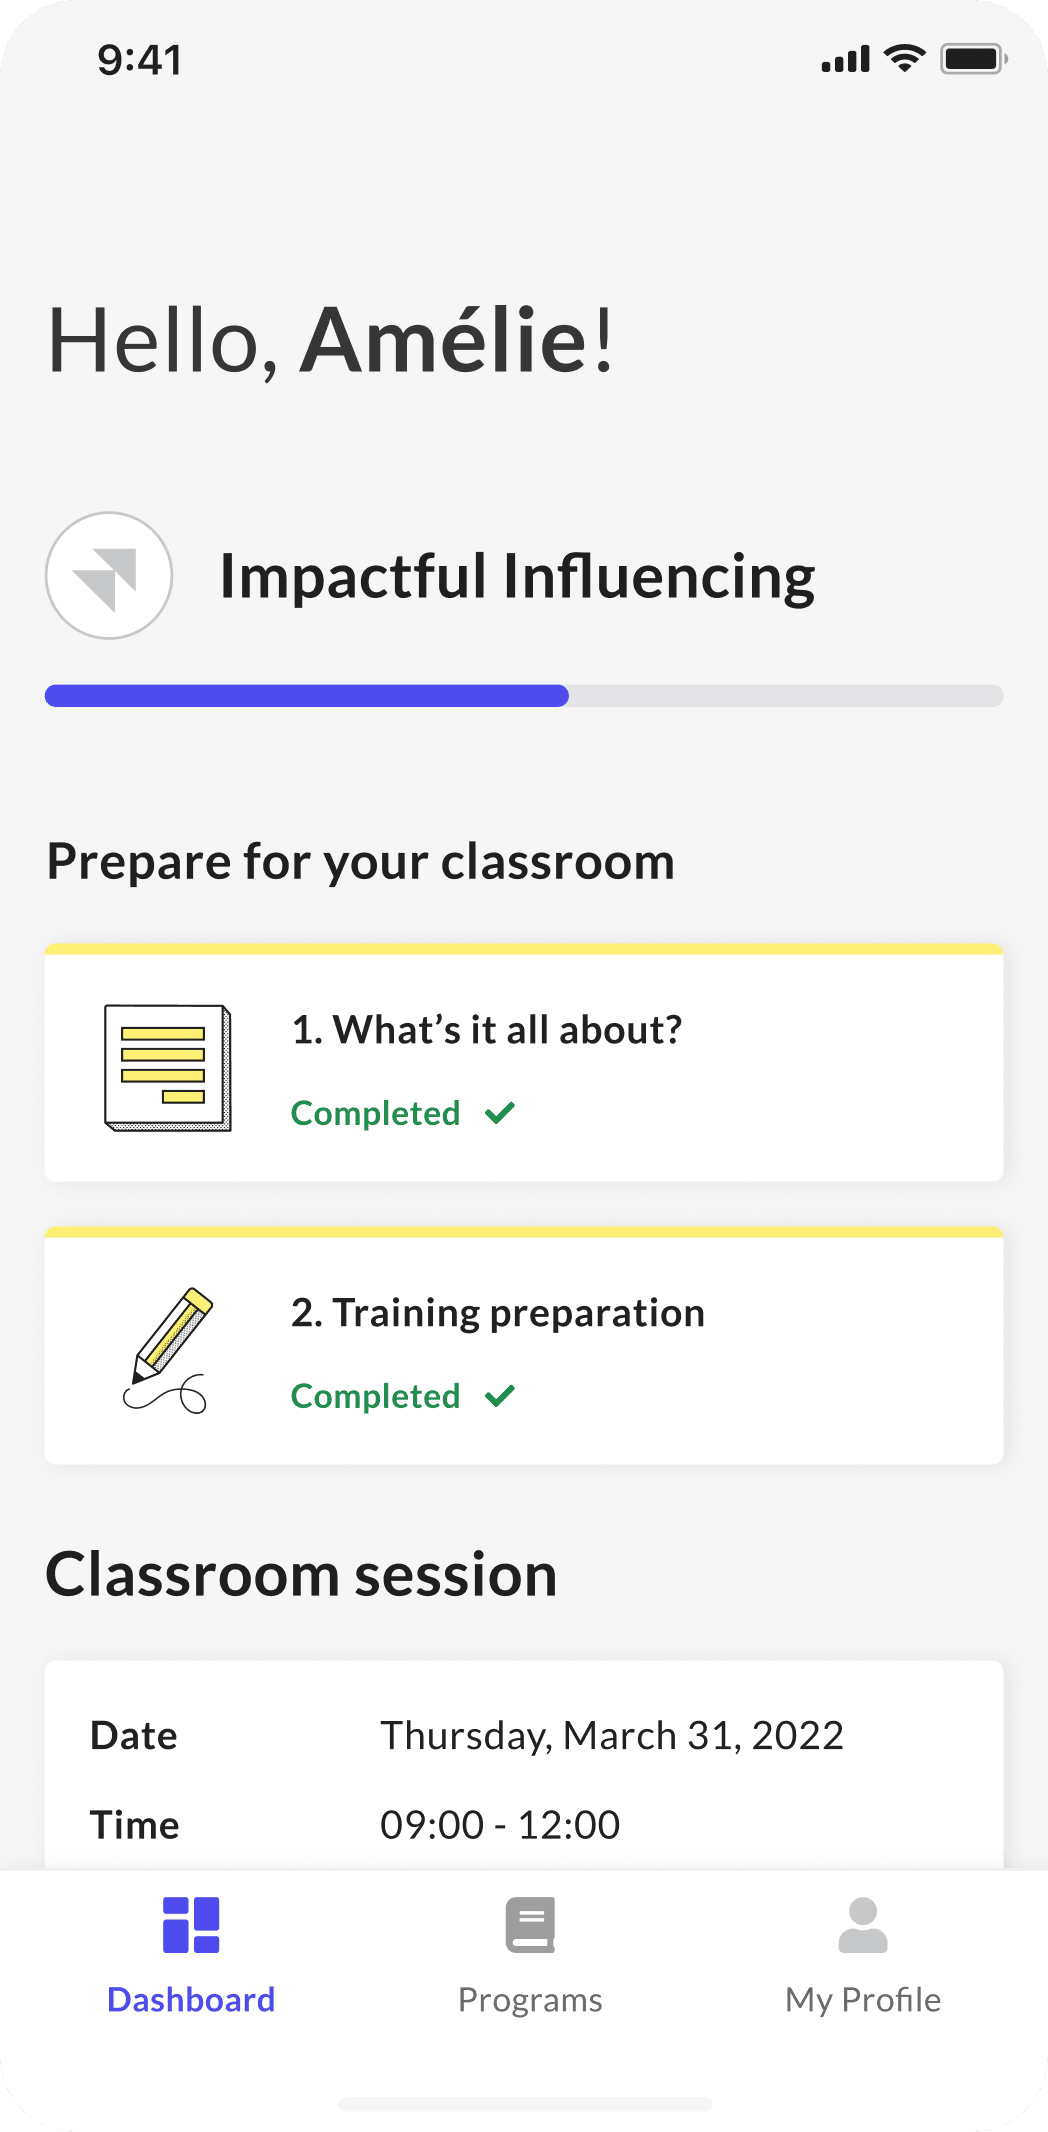Screen dimensions: 1048x2132
Task: Click the pencil training preparation icon
Action: pos(168,1350)
